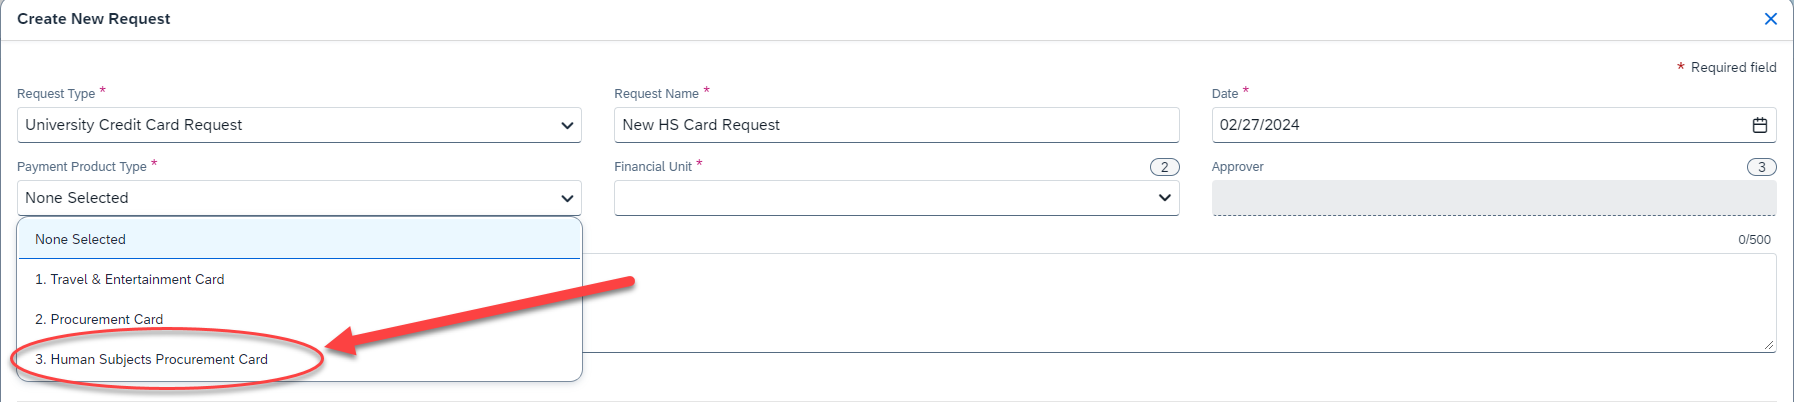Click the Approver step 3 badge
Viewport: 1794px width, 402px height.
point(1761,167)
